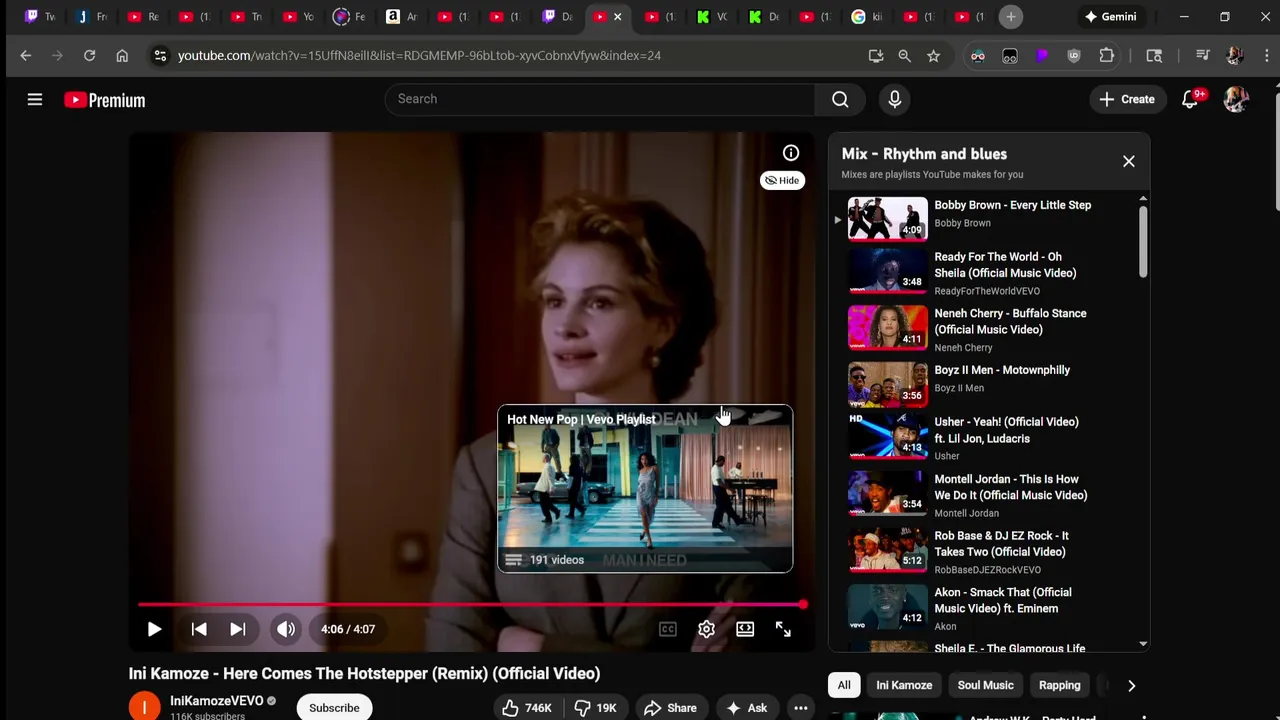The width and height of the screenshot is (1280, 720).
Task: Select the Soul Music filter chip
Action: [x=985, y=685]
